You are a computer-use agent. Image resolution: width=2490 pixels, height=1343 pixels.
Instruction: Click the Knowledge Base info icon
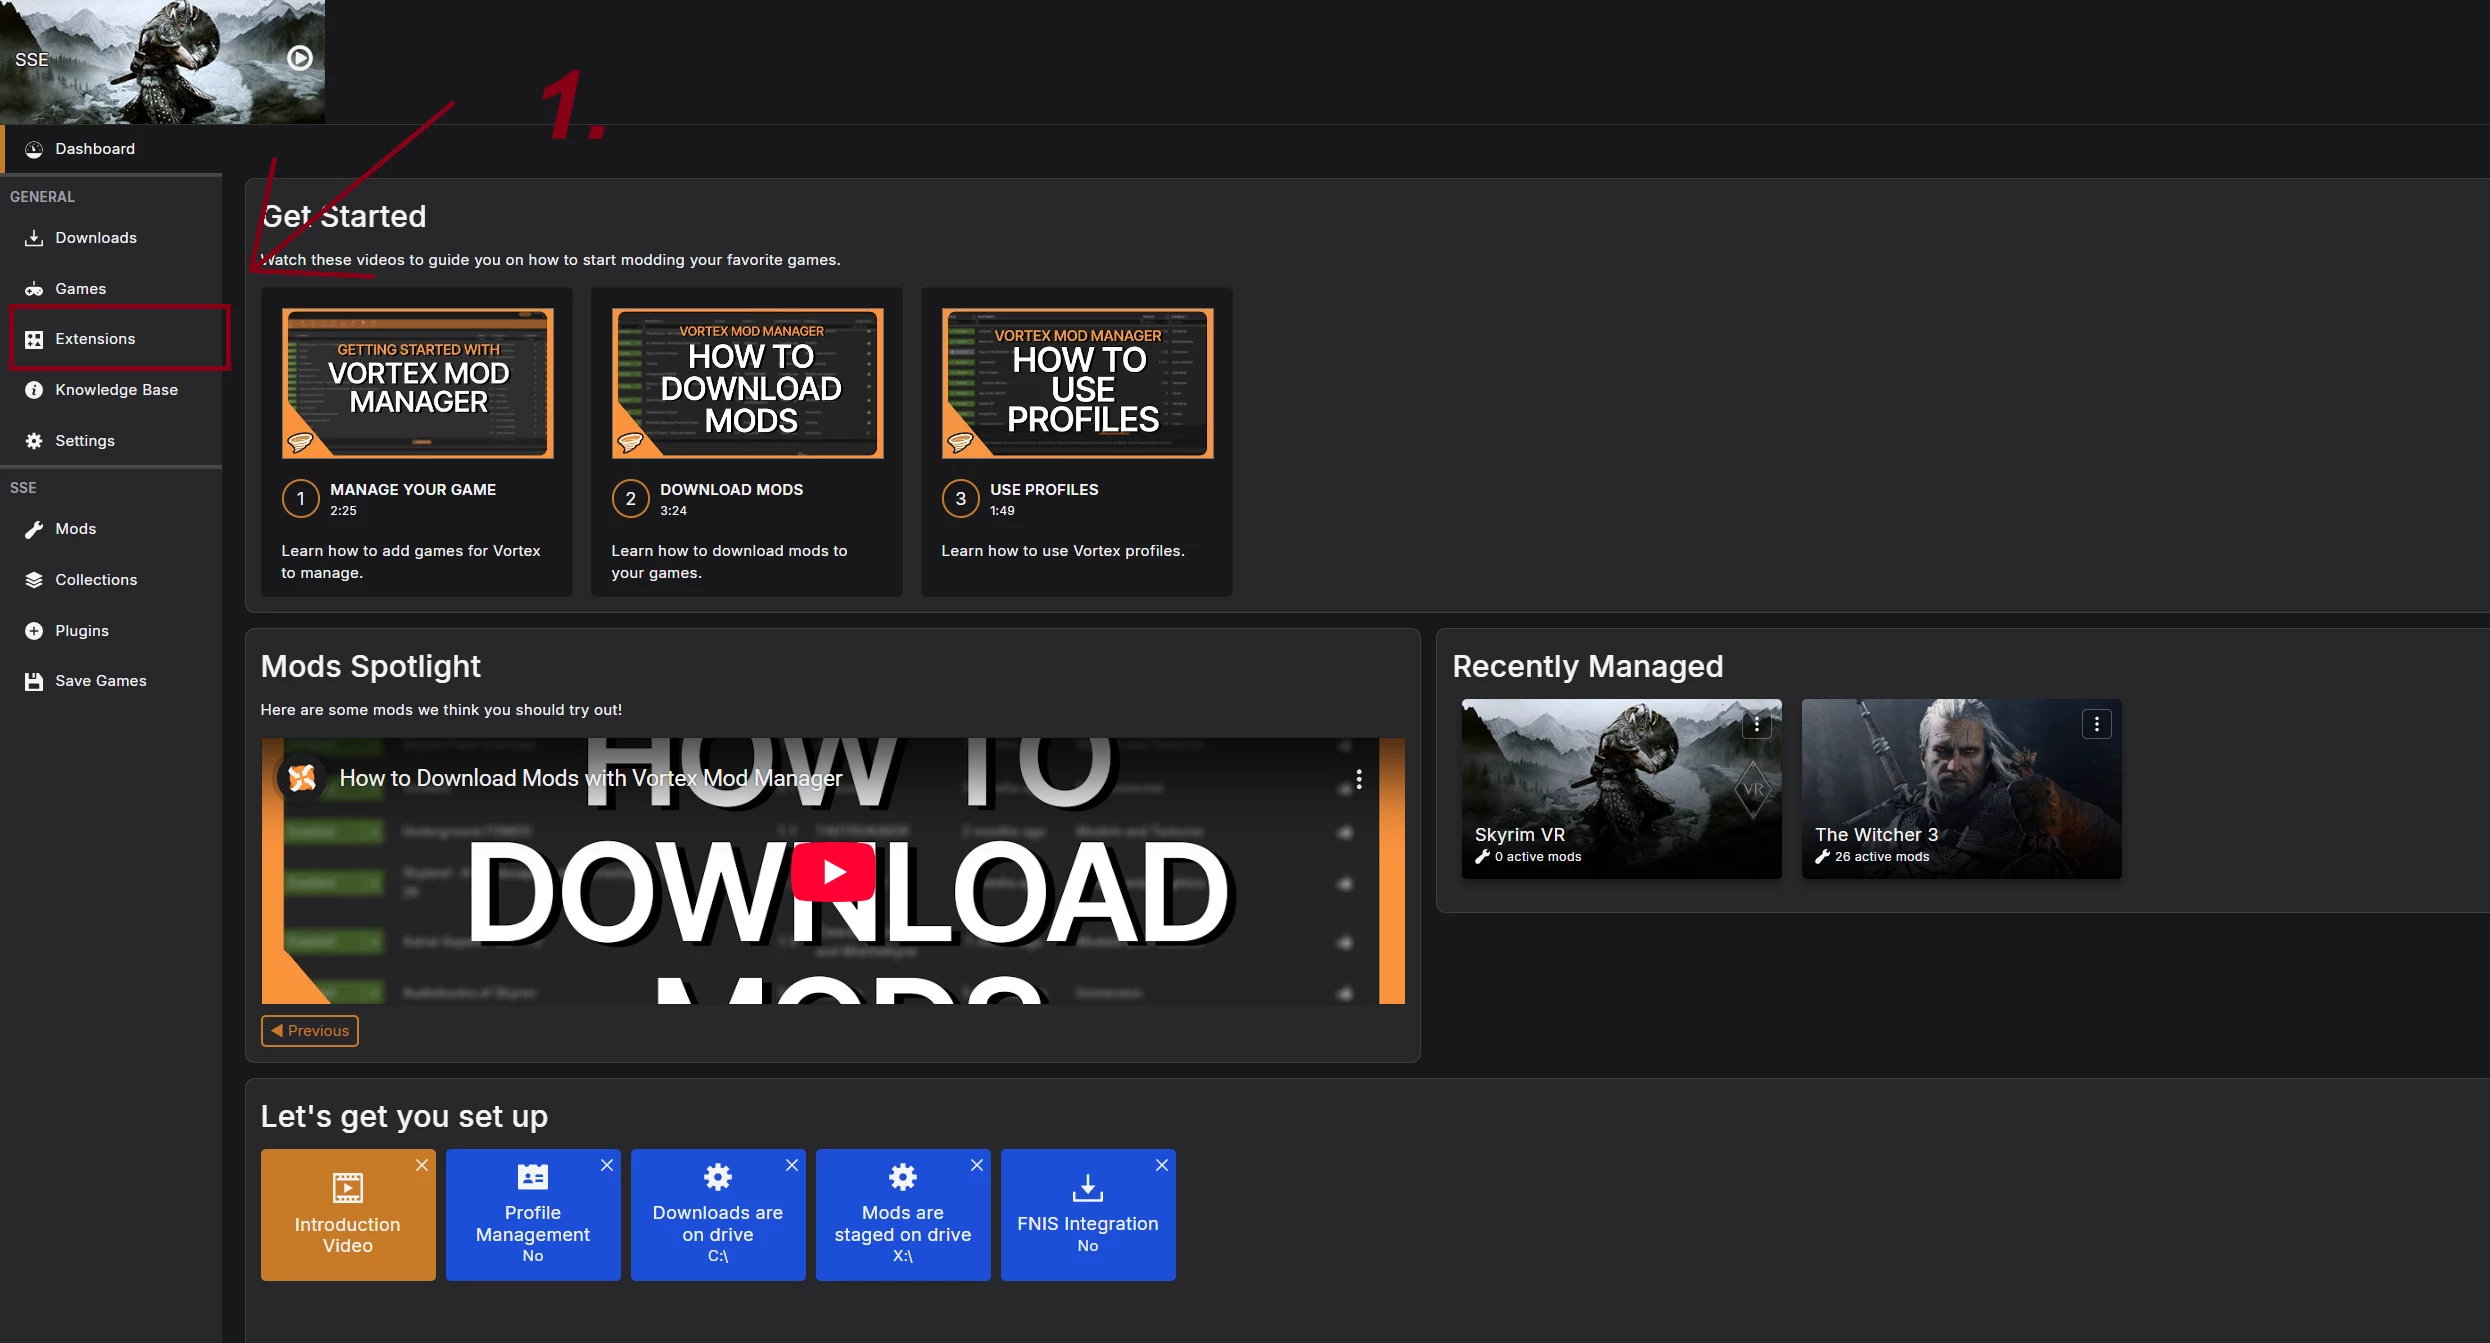[34, 390]
